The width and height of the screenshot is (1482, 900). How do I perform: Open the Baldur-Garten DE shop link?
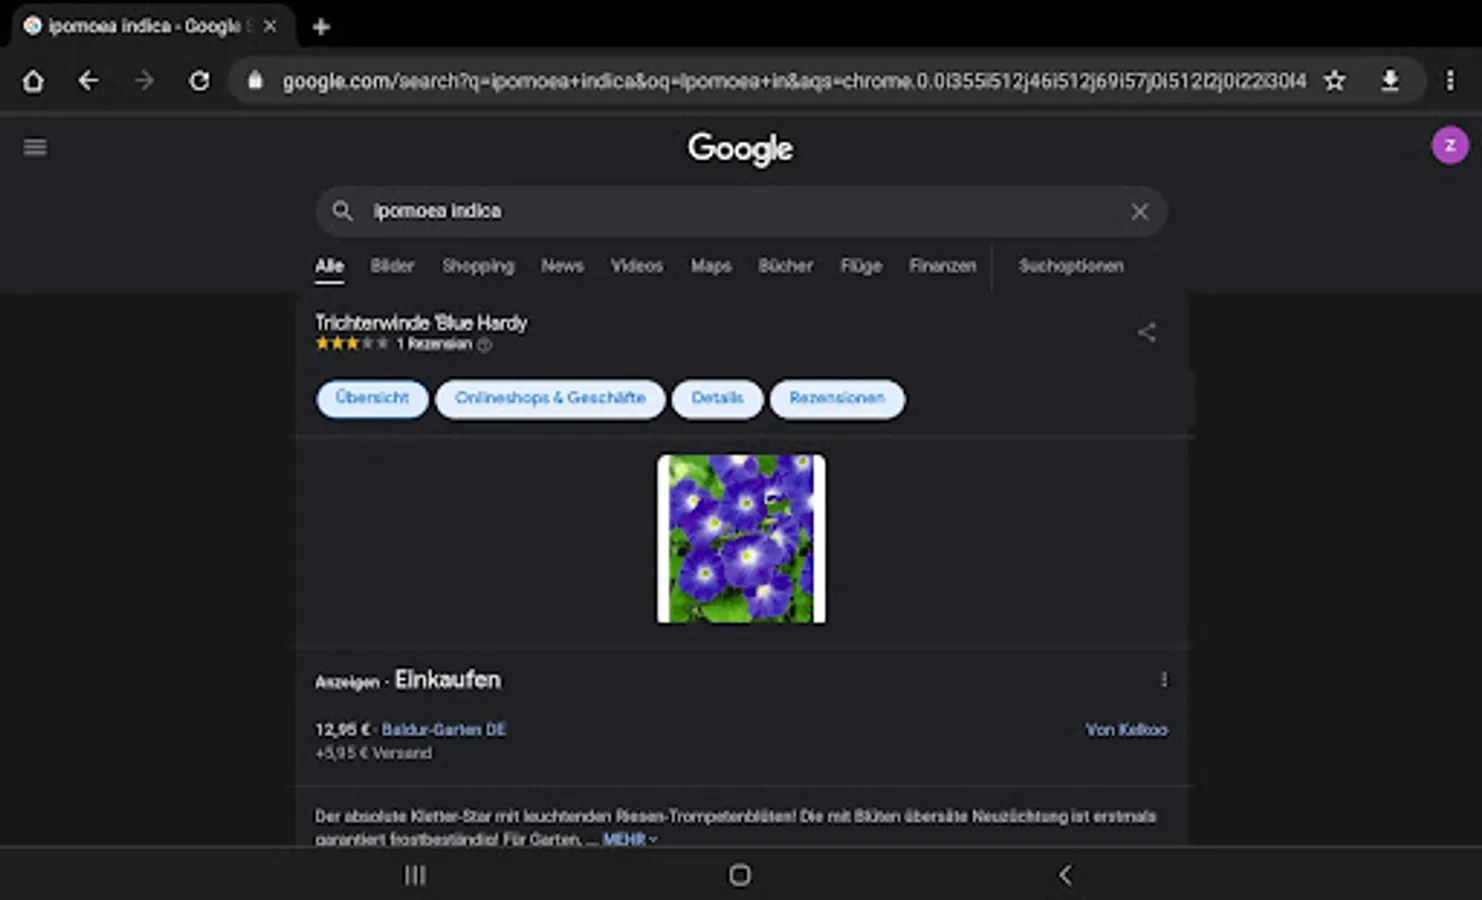coord(444,730)
